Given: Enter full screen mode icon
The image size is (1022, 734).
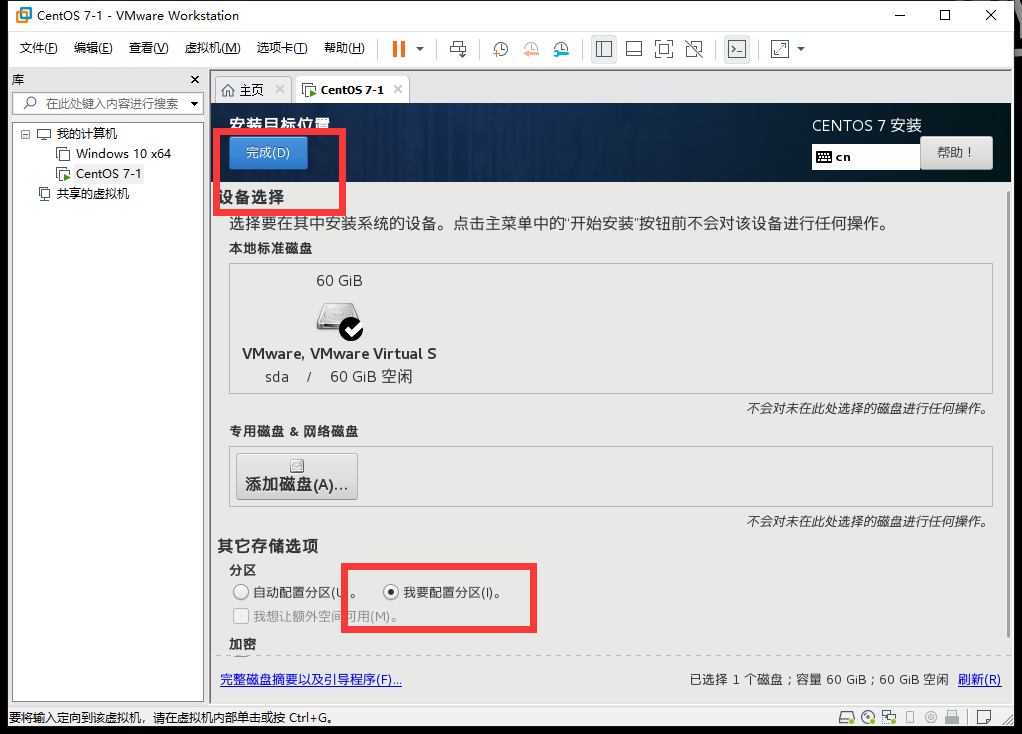Looking at the screenshot, I should pos(664,49).
